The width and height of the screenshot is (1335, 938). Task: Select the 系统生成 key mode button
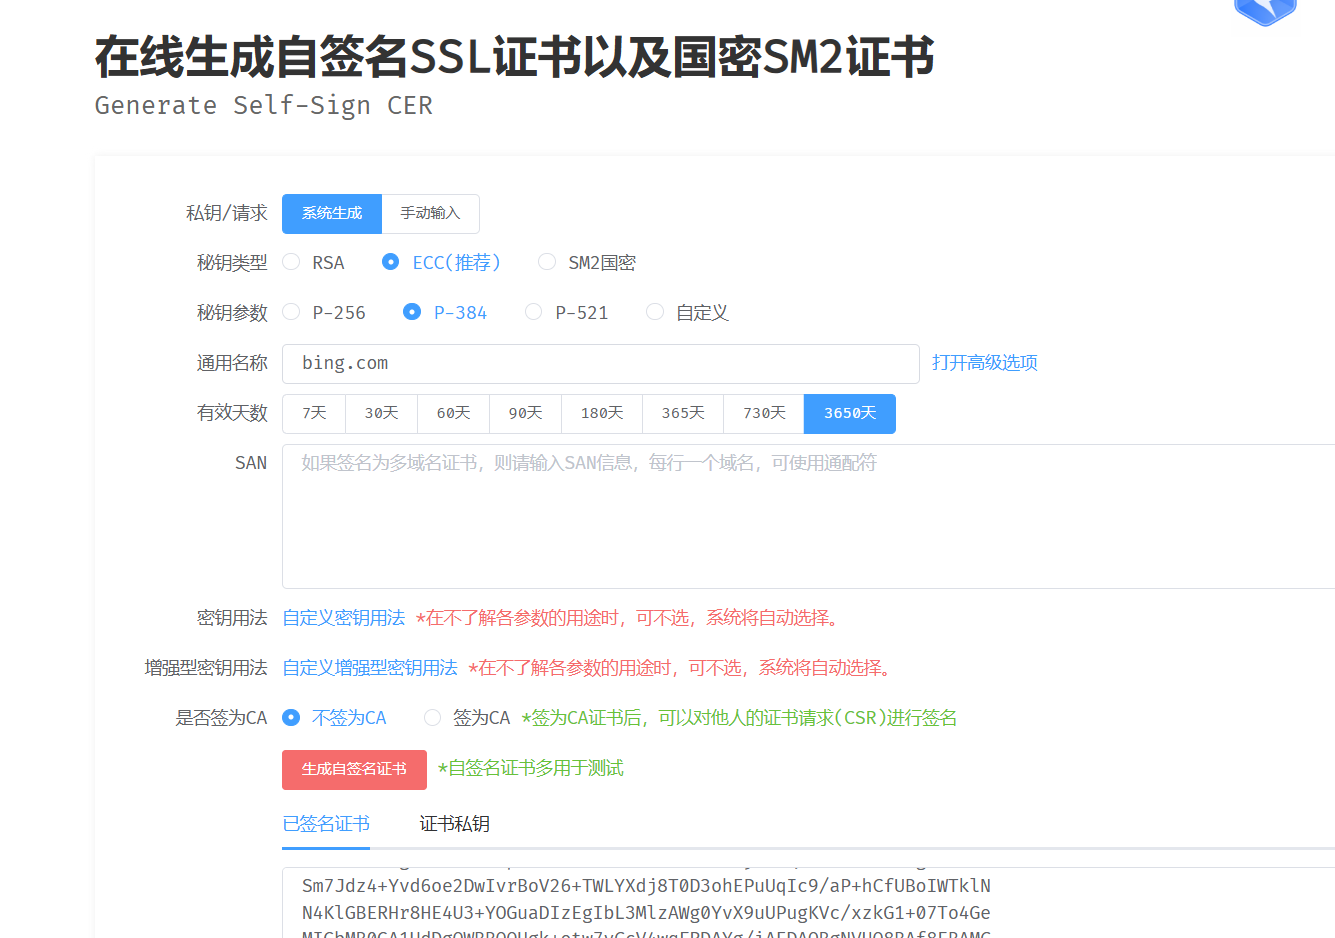(x=332, y=214)
